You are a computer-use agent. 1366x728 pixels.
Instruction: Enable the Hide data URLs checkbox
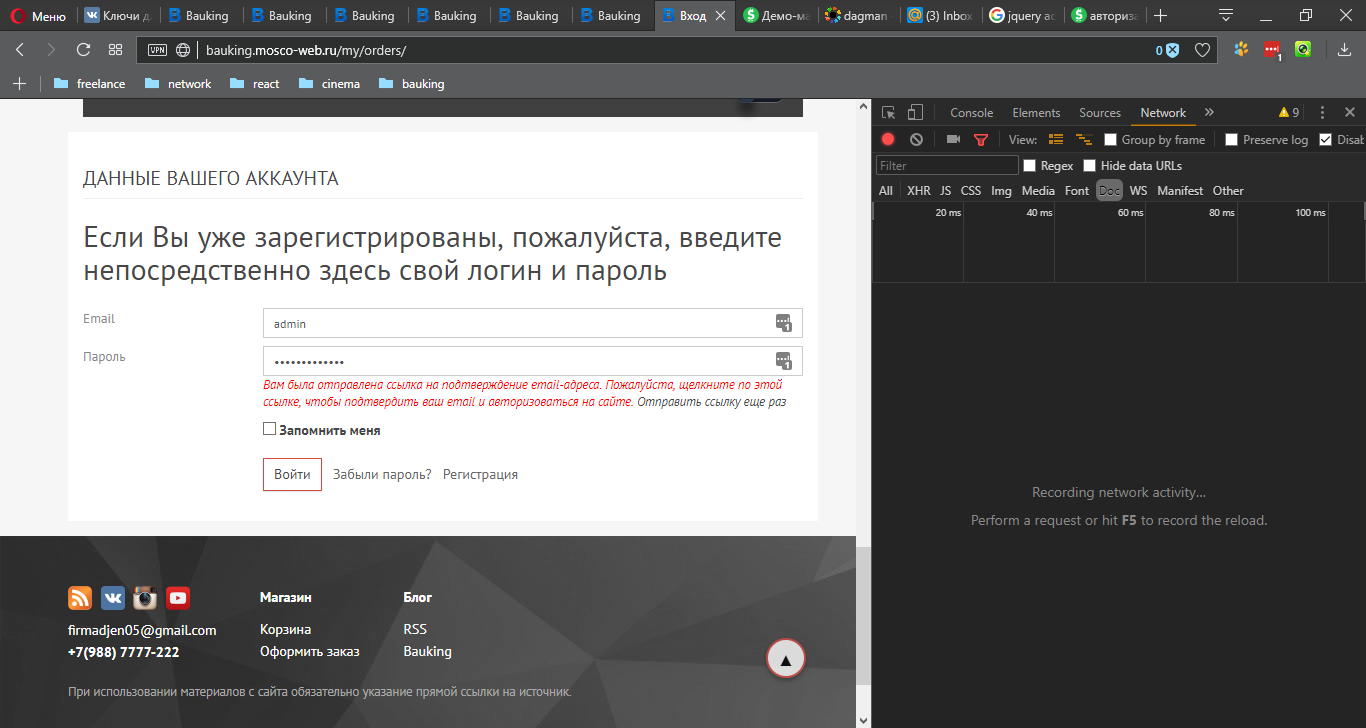(x=1089, y=166)
